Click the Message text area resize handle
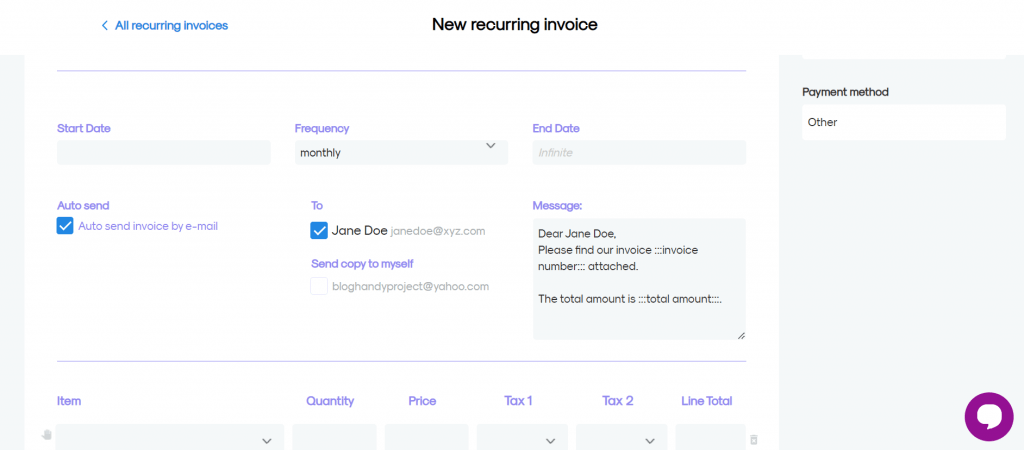Image resolution: width=1024 pixels, height=450 pixels. [x=741, y=335]
